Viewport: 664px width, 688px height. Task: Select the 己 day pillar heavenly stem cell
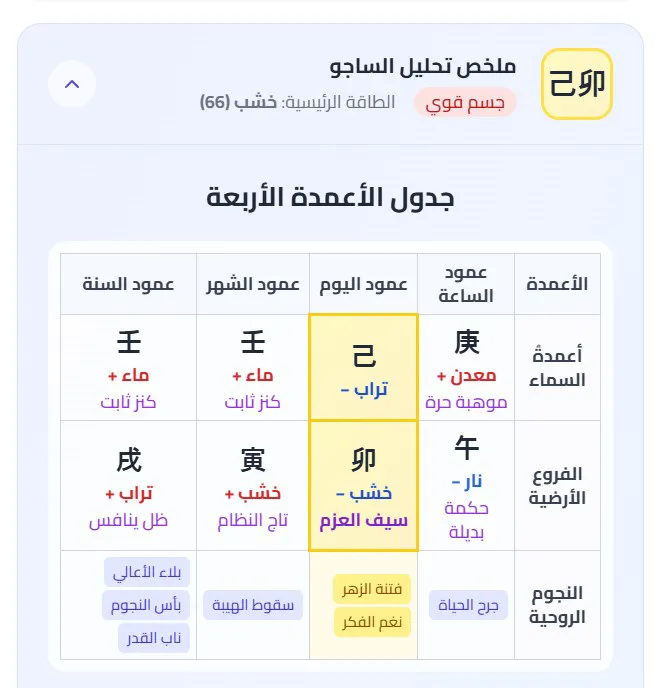pos(363,367)
